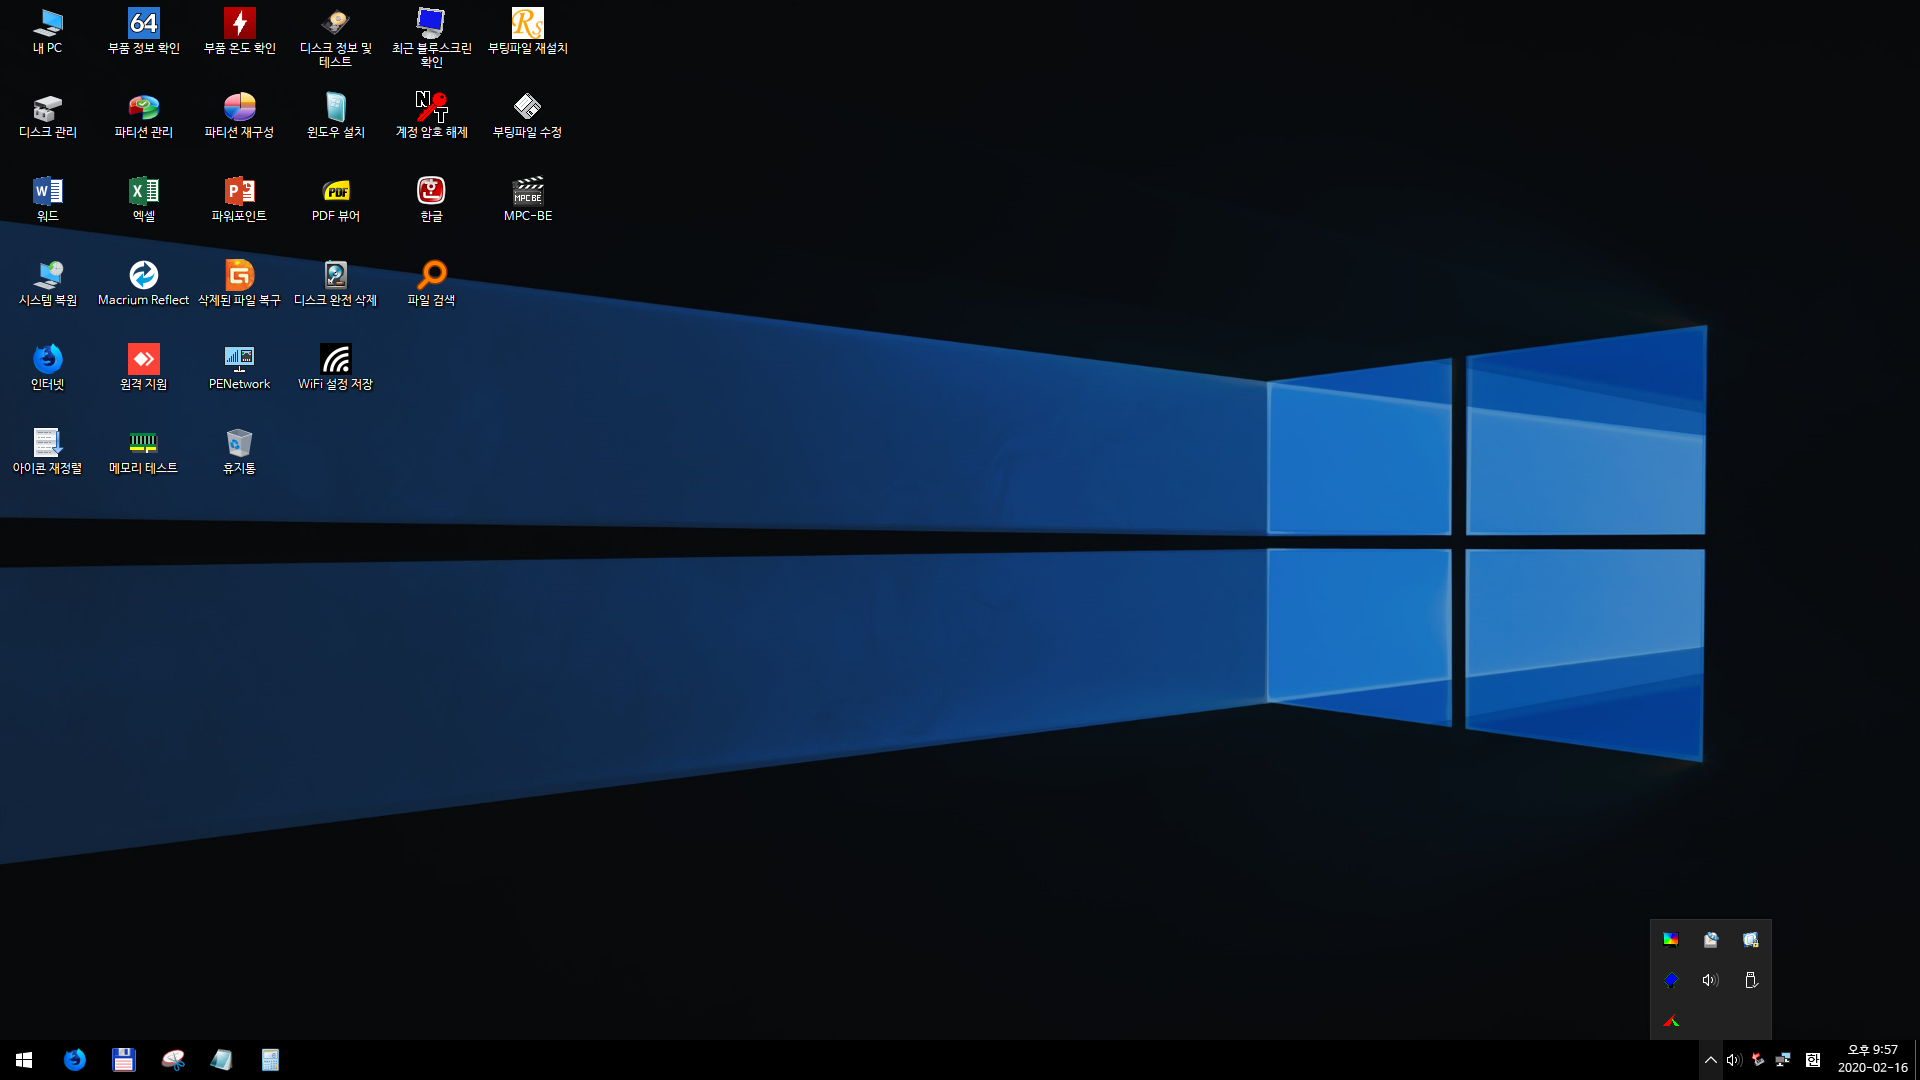
Task: Toggle the 한 input language indicator
Action: pos(1812,1060)
